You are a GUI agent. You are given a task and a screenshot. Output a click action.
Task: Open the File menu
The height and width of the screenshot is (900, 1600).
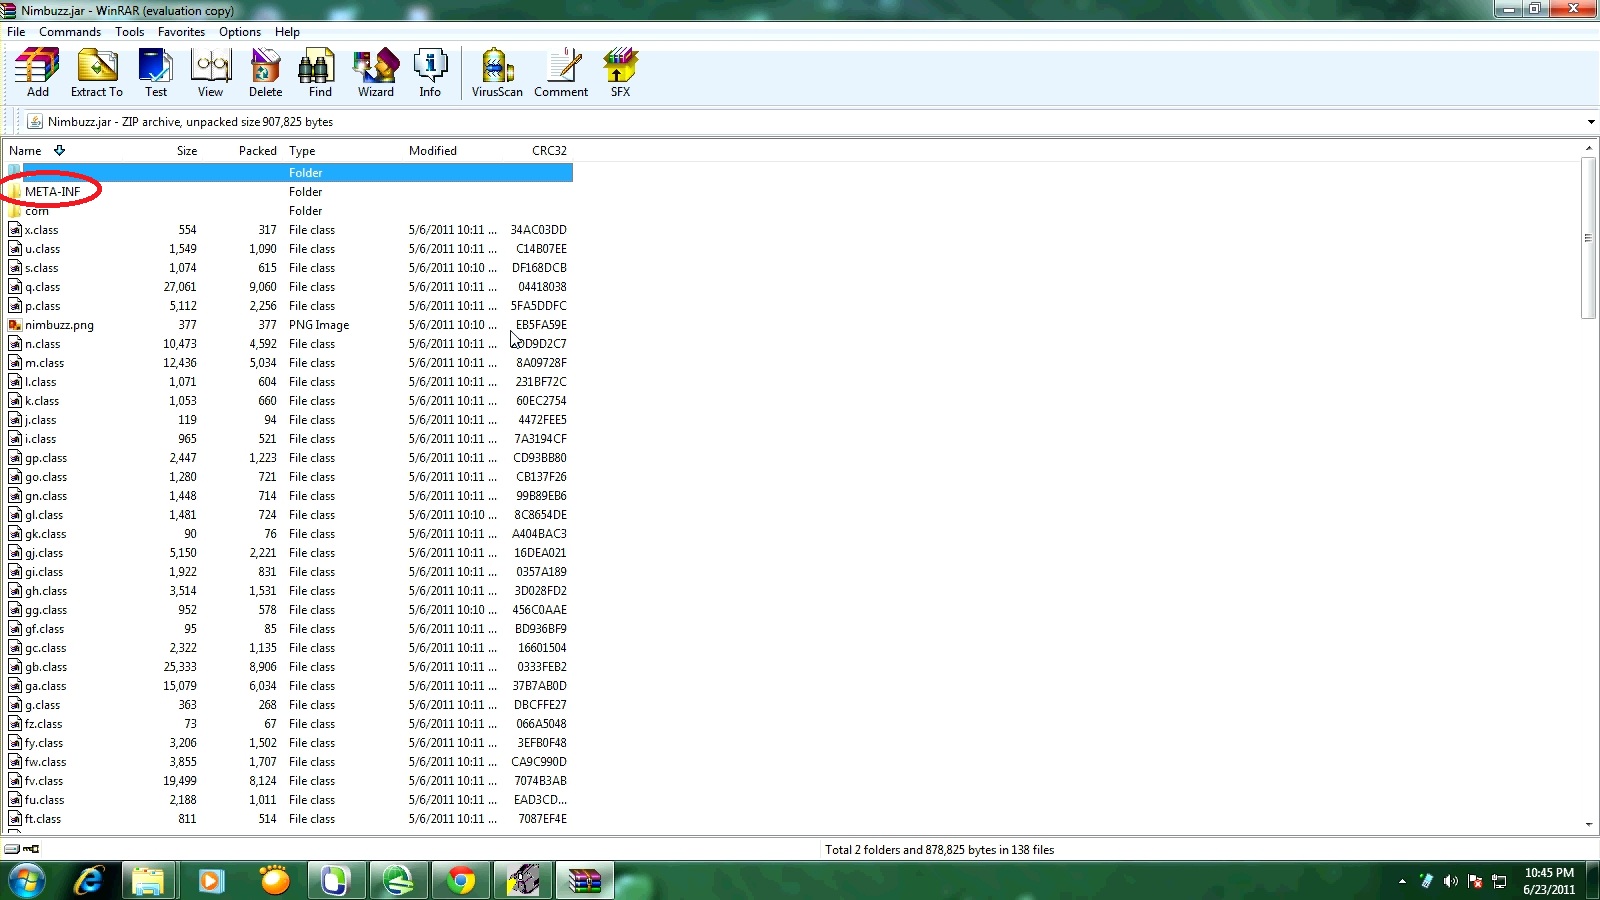click(16, 32)
